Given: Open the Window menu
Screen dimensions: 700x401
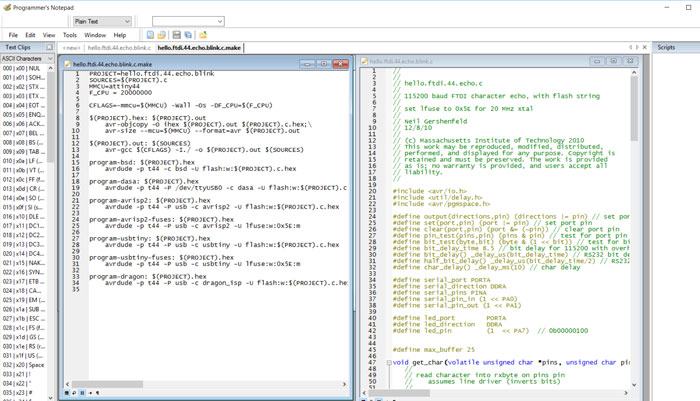Looking at the screenshot, I should click(x=95, y=35).
